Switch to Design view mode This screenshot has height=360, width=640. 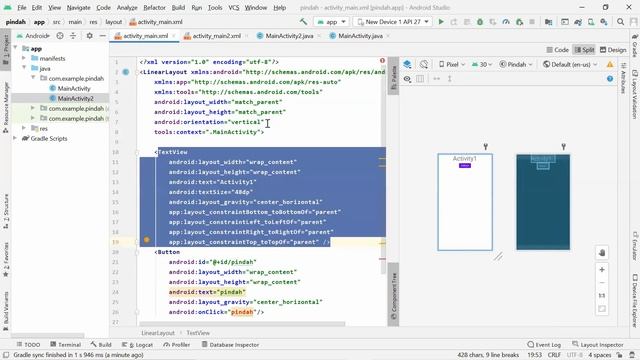point(613,50)
